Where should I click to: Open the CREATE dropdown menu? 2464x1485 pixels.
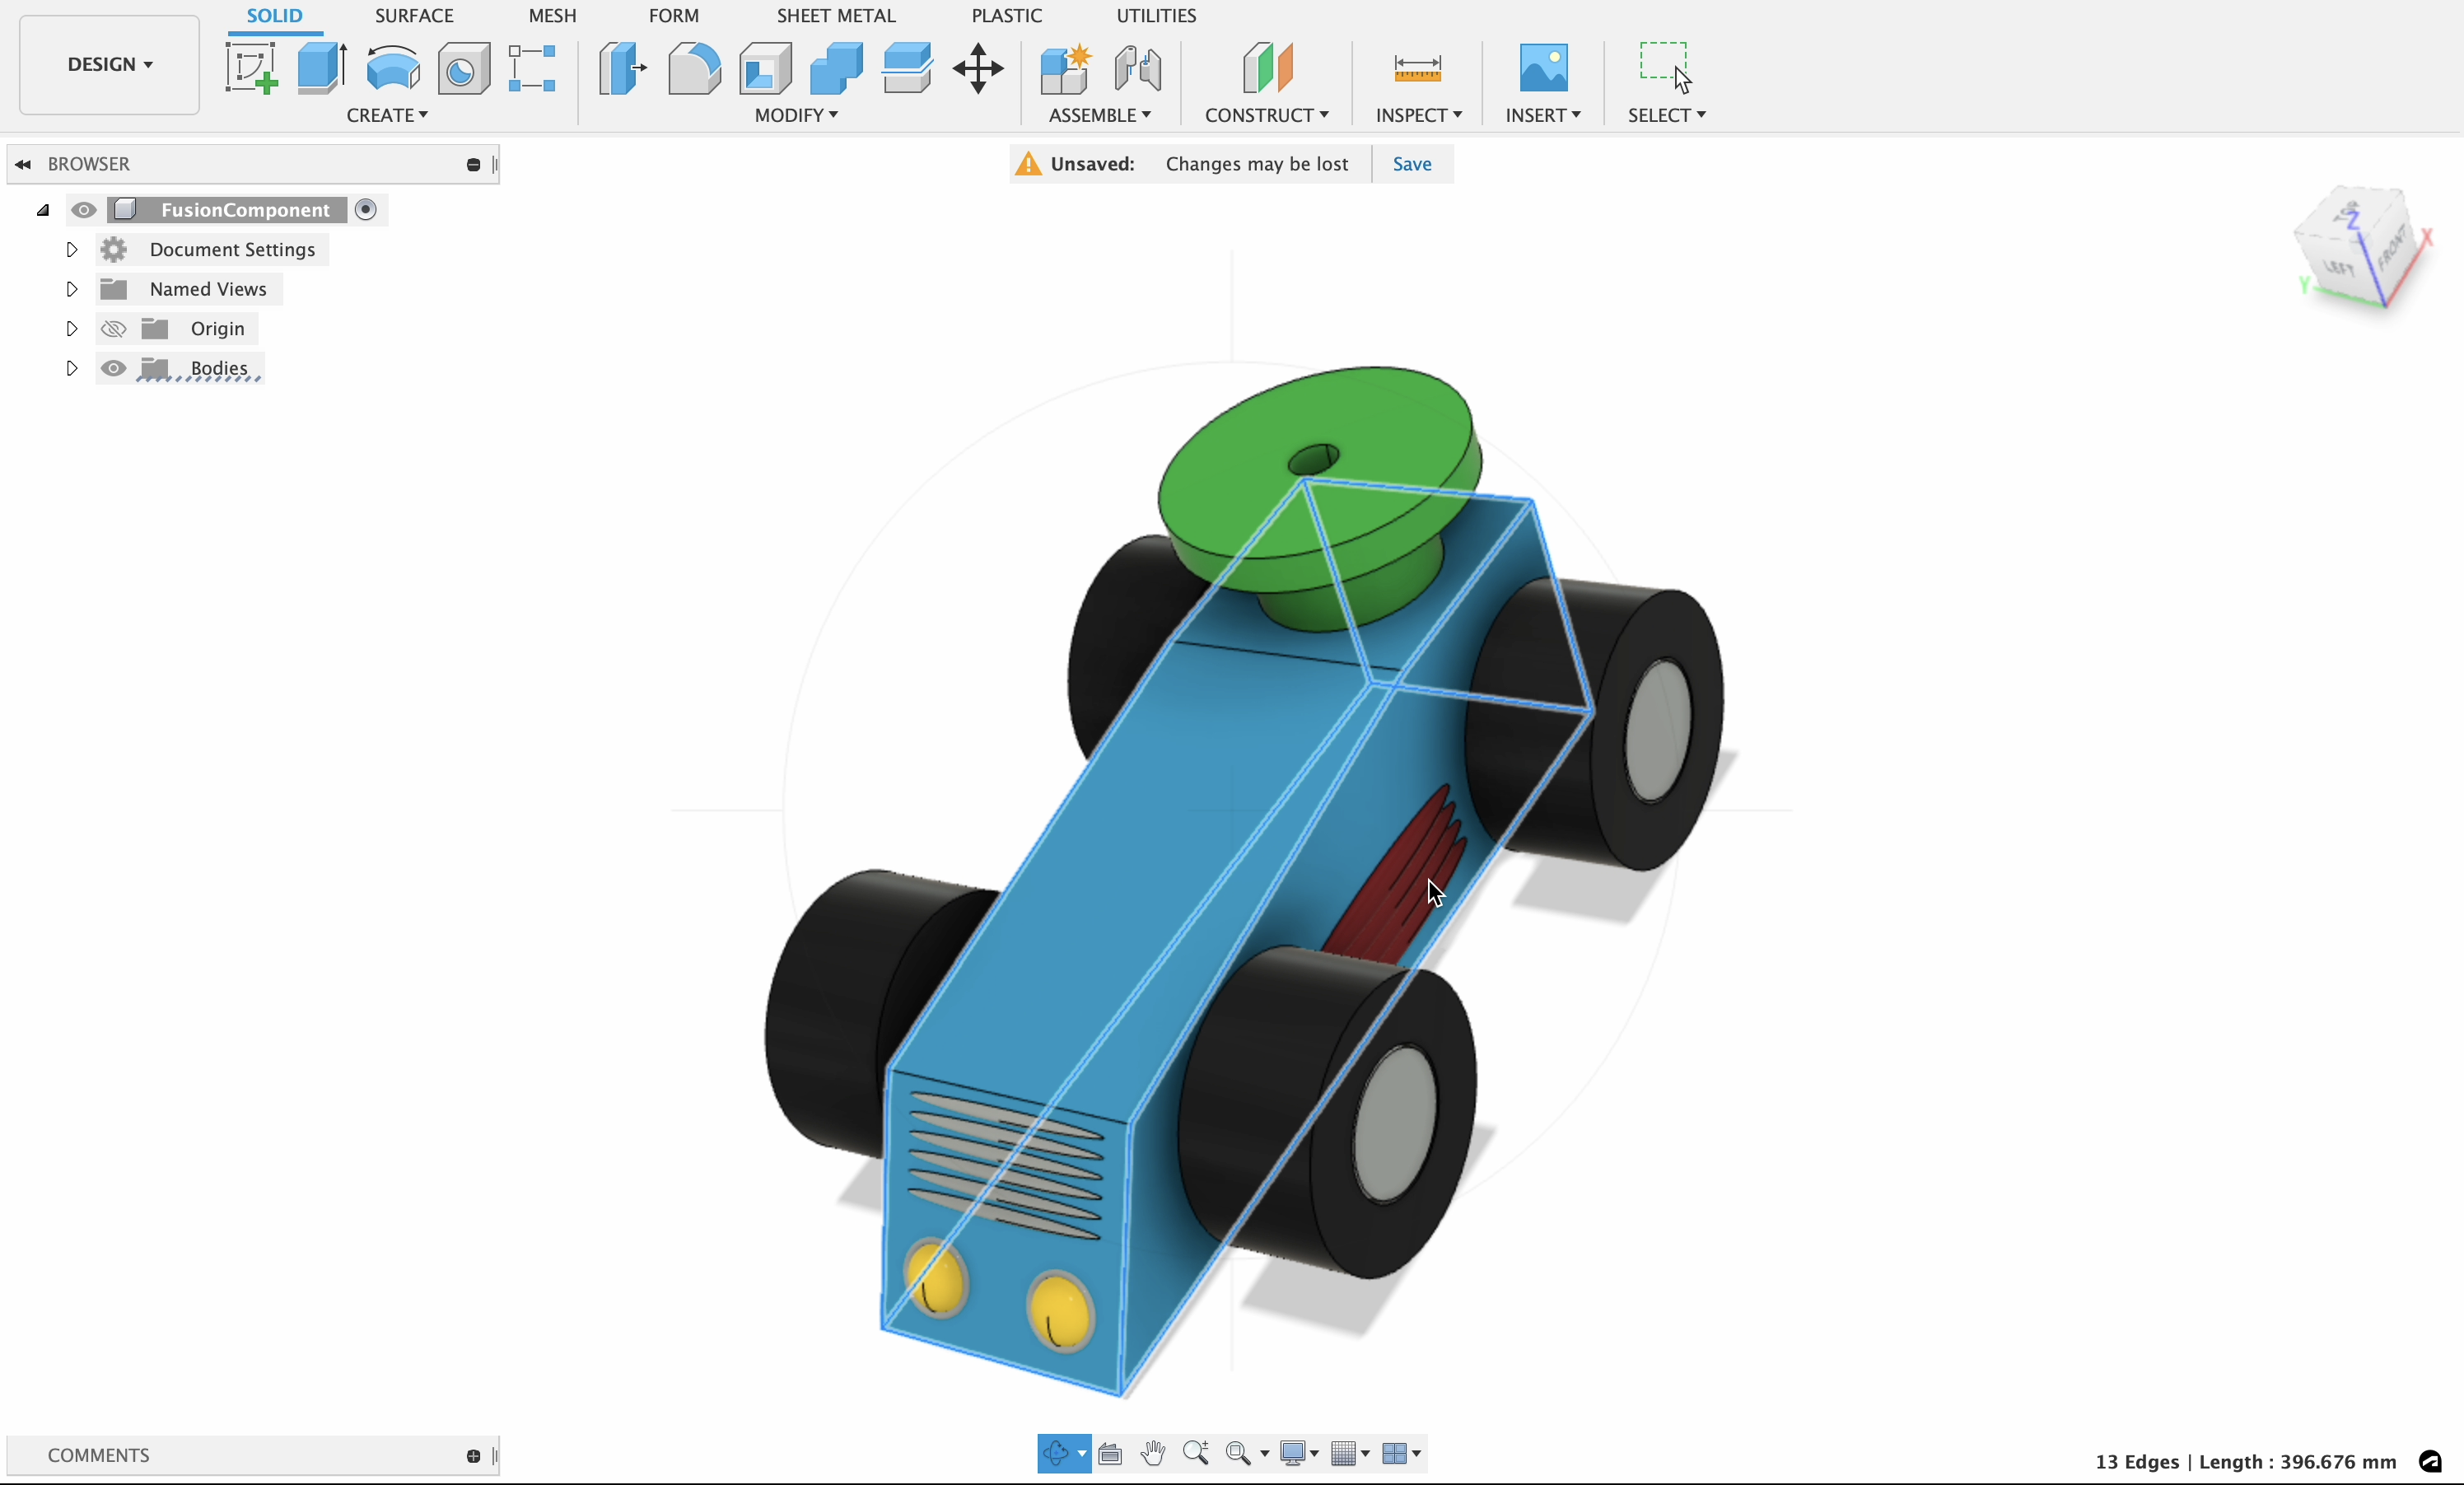387,115
